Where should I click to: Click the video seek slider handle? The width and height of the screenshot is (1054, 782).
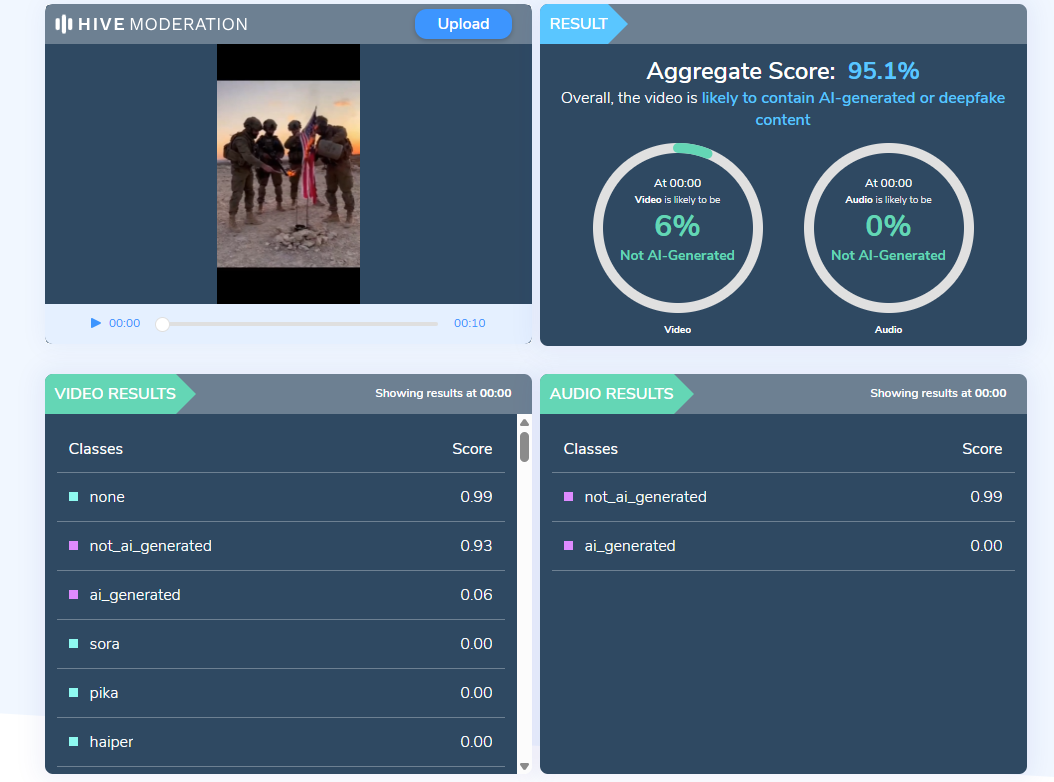163,324
